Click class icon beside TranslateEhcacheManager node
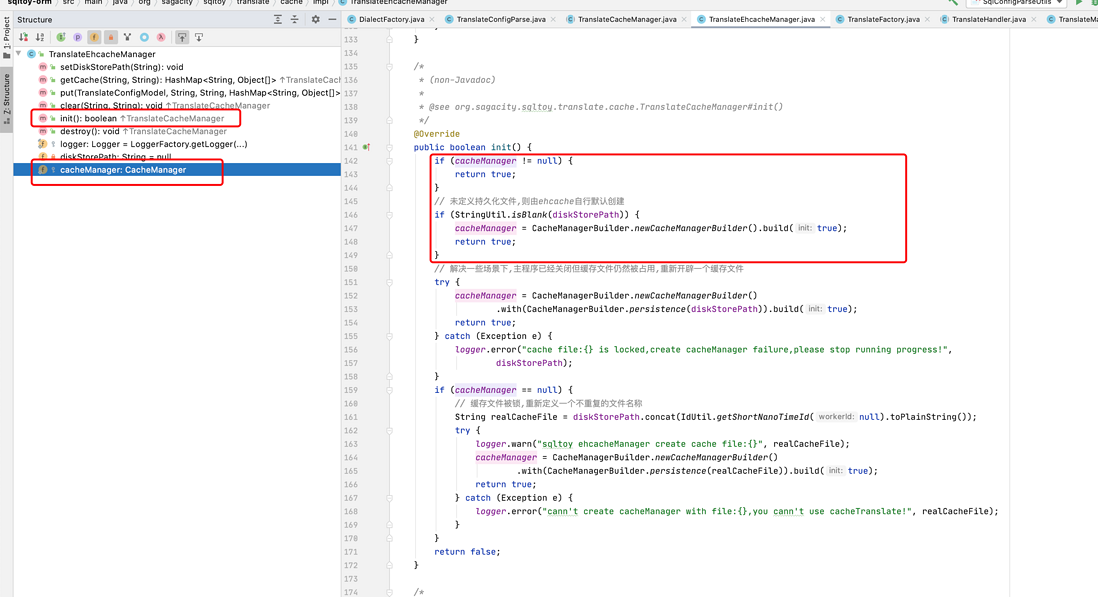The width and height of the screenshot is (1098, 597). [x=32, y=54]
